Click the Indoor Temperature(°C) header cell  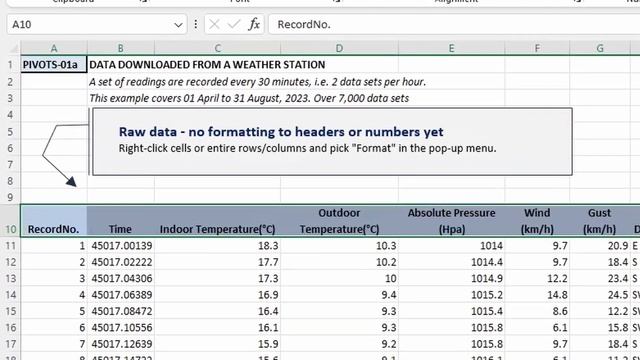tap(218, 221)
